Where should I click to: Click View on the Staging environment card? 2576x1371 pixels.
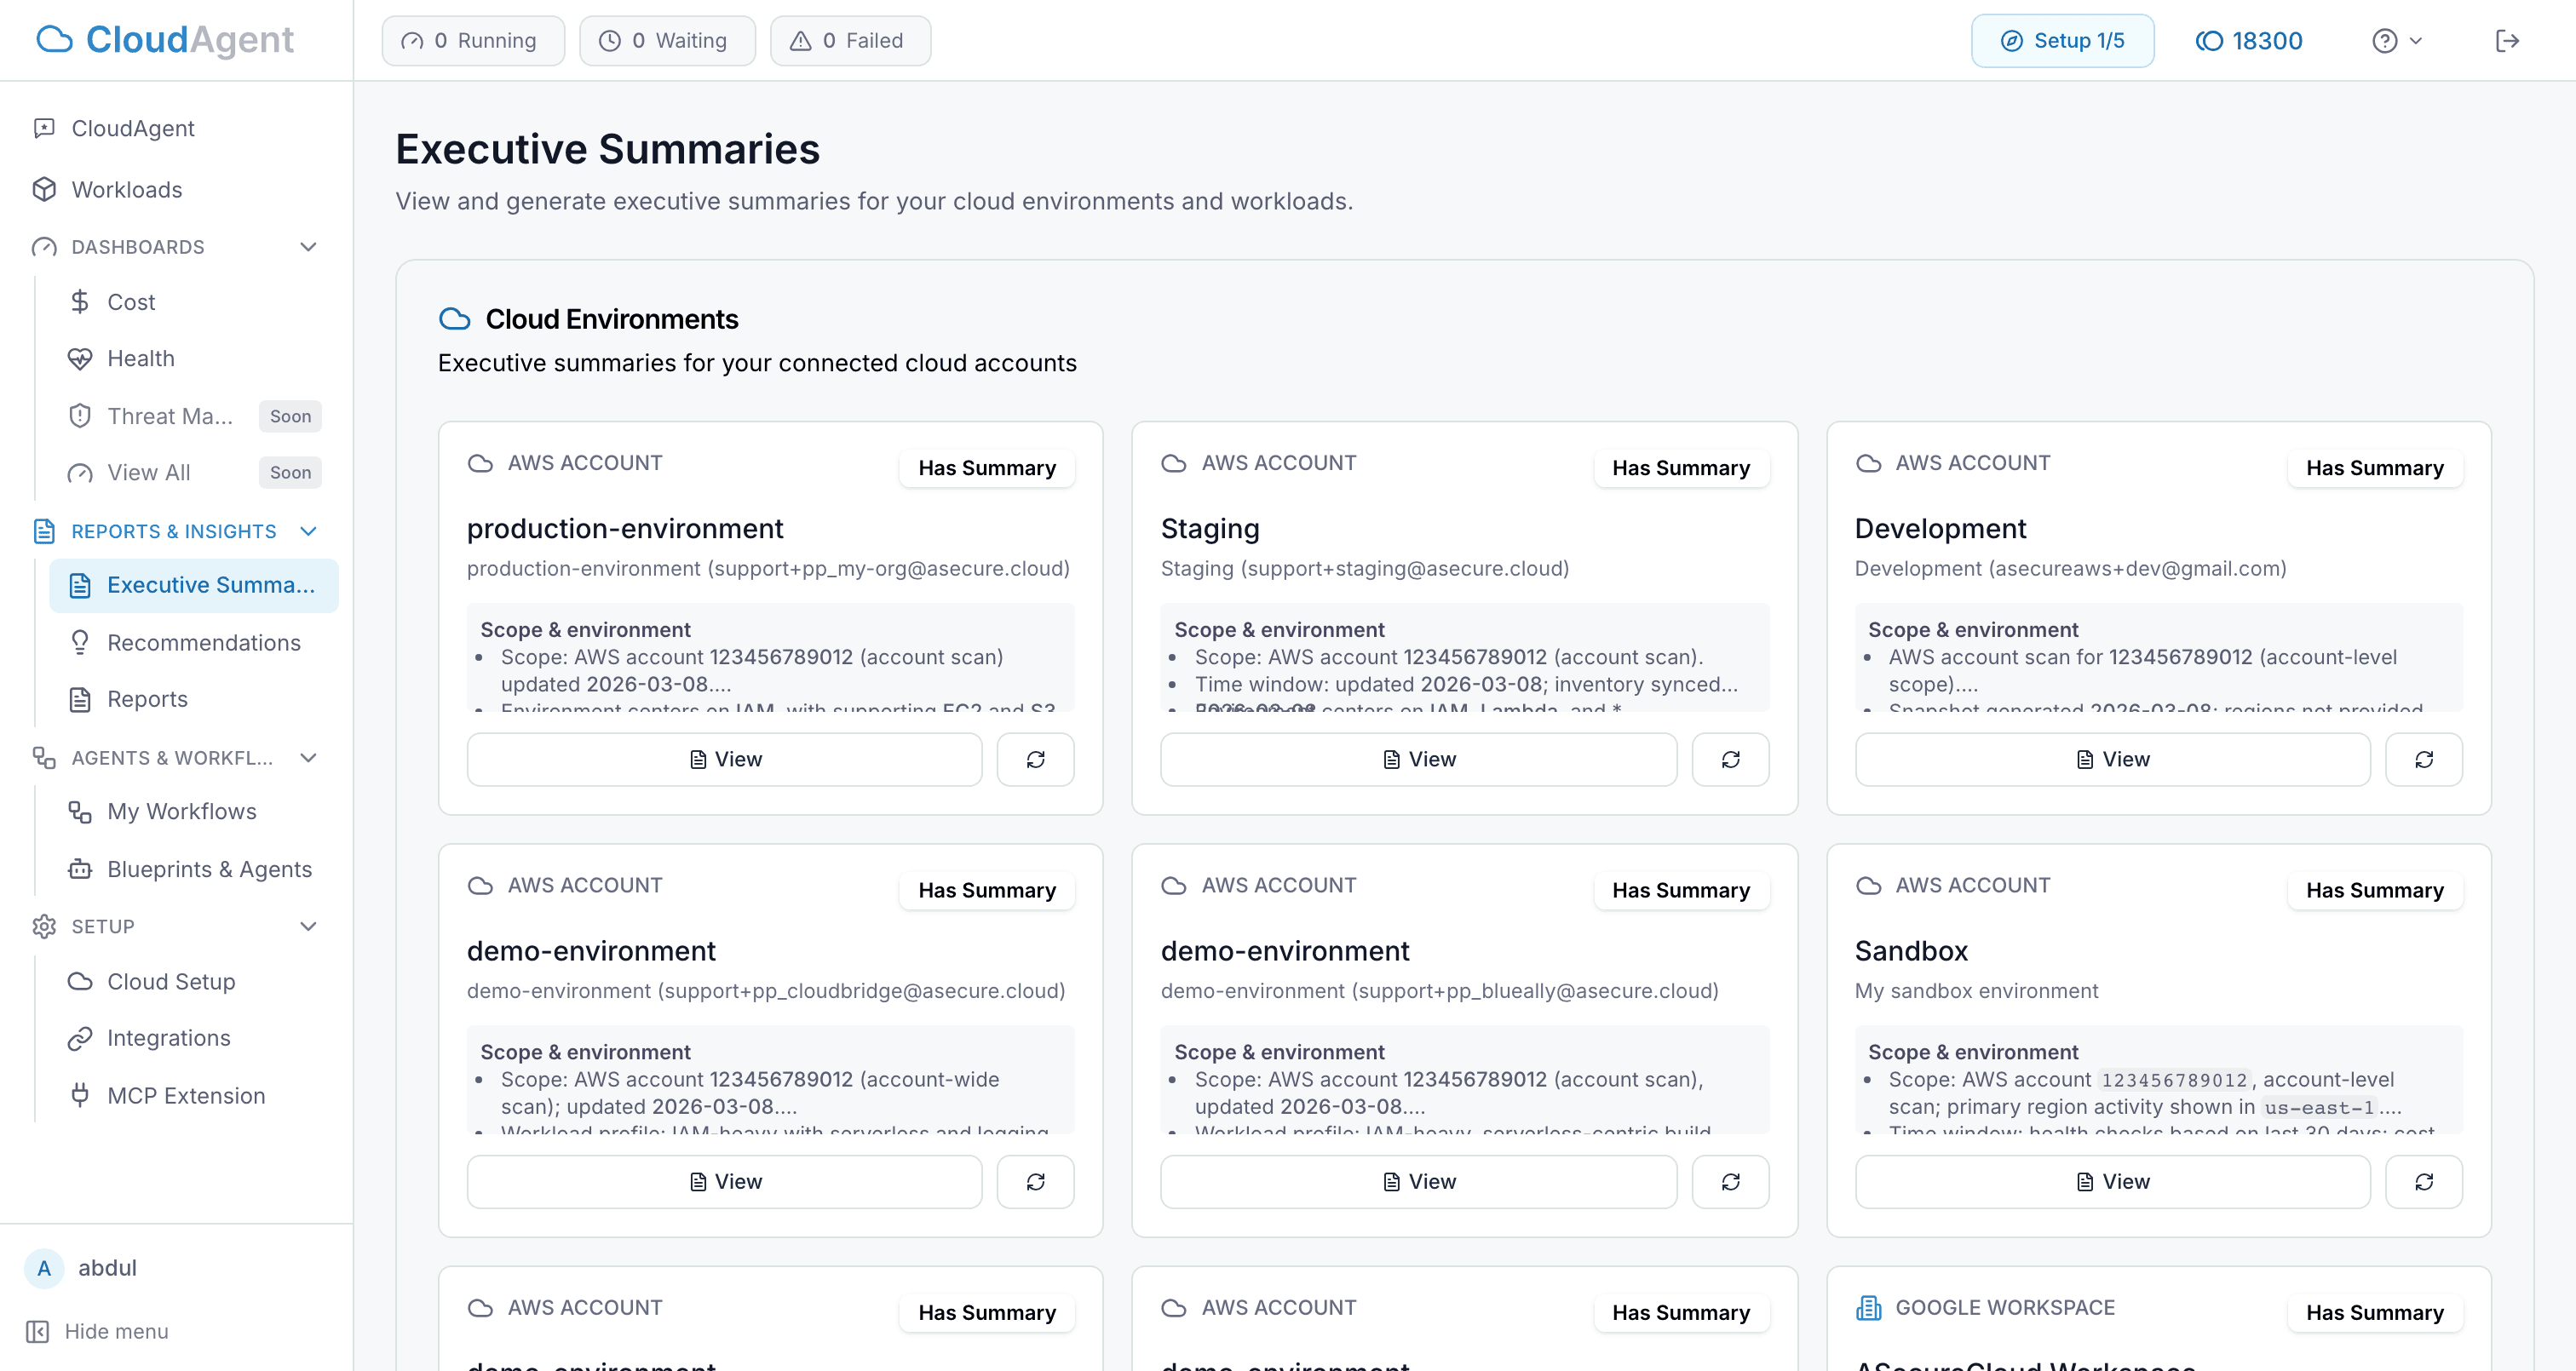[x=1417, y=759]
